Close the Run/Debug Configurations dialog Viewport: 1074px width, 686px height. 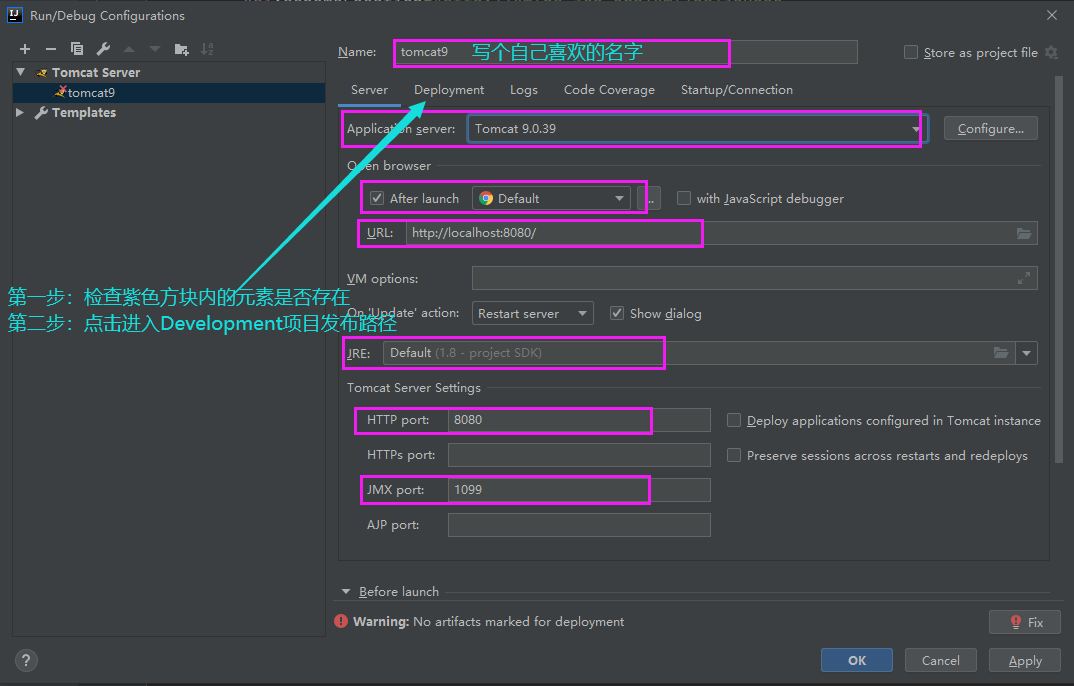tap(1052, 15)
